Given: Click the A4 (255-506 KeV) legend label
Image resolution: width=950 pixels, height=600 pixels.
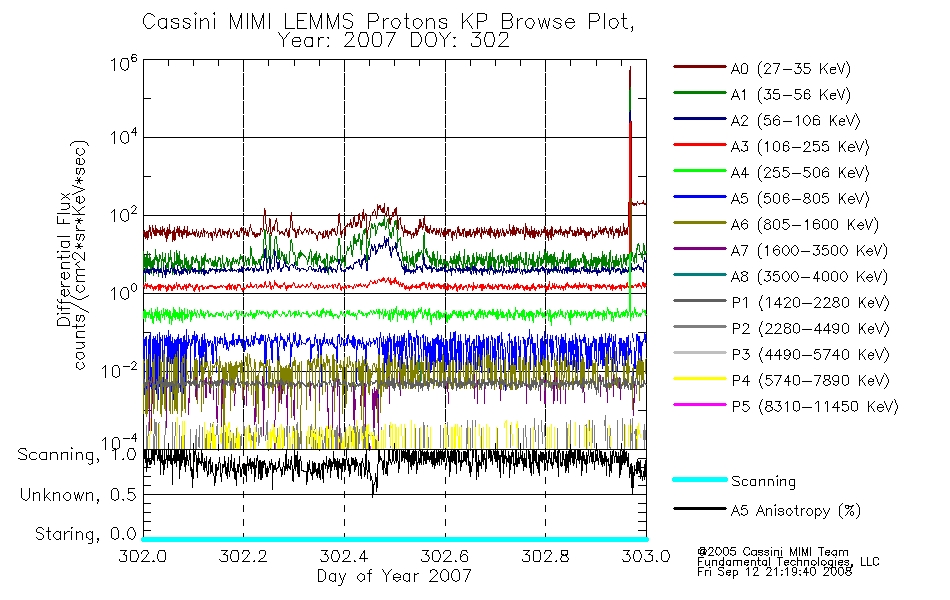Looking at the screenshot, I should 800,173.
